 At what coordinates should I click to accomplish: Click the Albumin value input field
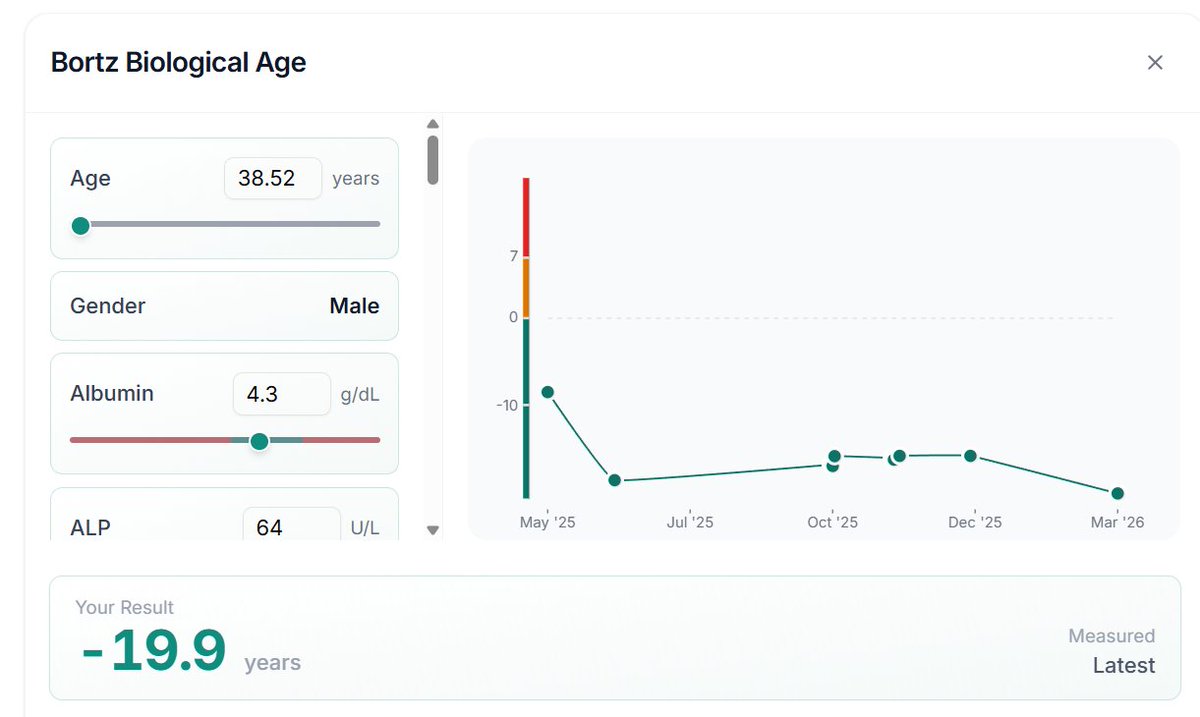[282, 394]
